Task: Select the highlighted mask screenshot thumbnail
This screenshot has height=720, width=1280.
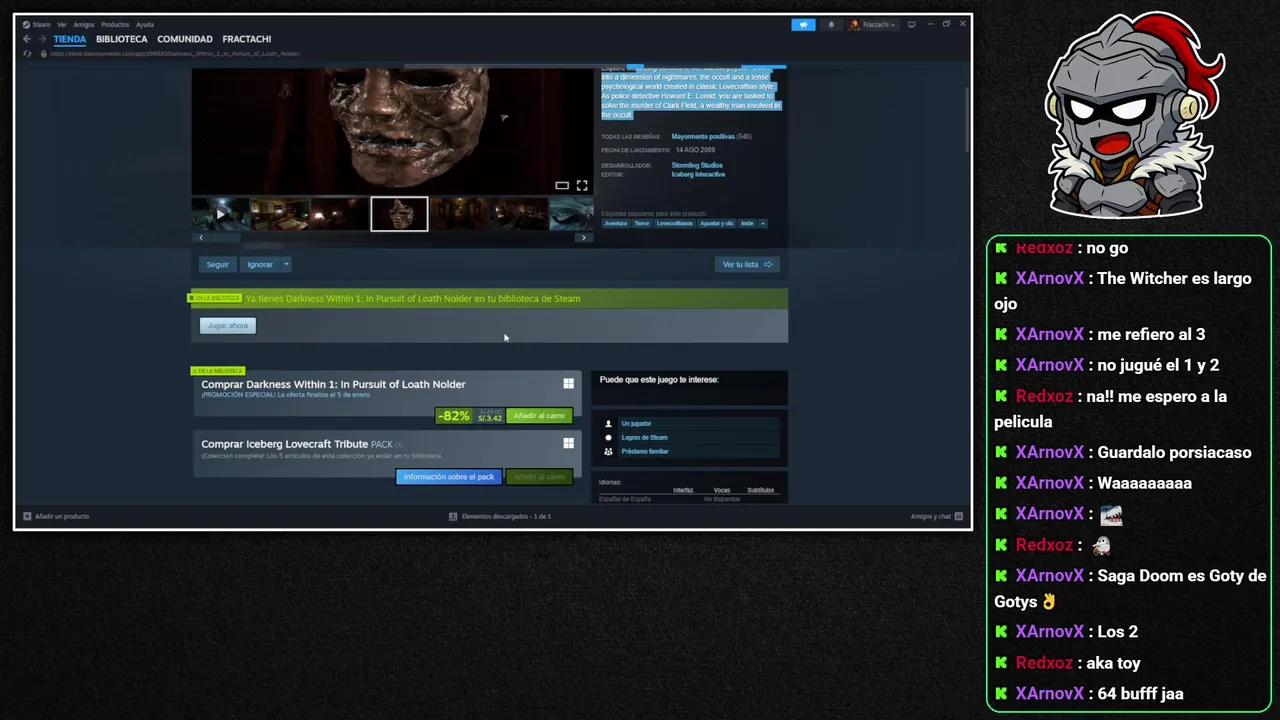Action: pyautogui.click(x=399, y=214)
